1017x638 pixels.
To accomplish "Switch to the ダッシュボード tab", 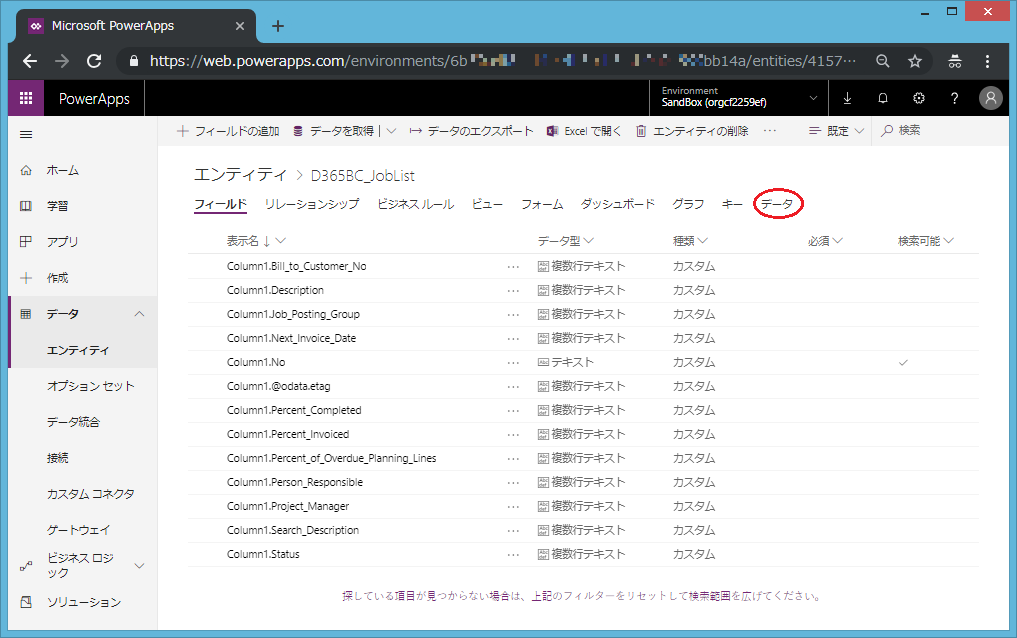I will point(617,204).
